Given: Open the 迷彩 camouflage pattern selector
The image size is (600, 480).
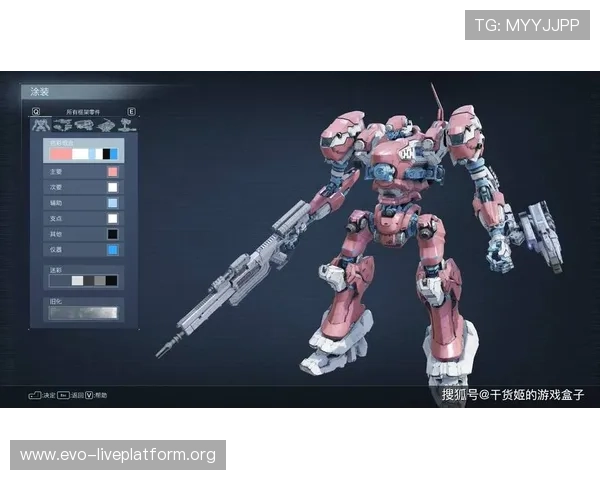Looking at the screenshot, I should (x=83, y=281).
